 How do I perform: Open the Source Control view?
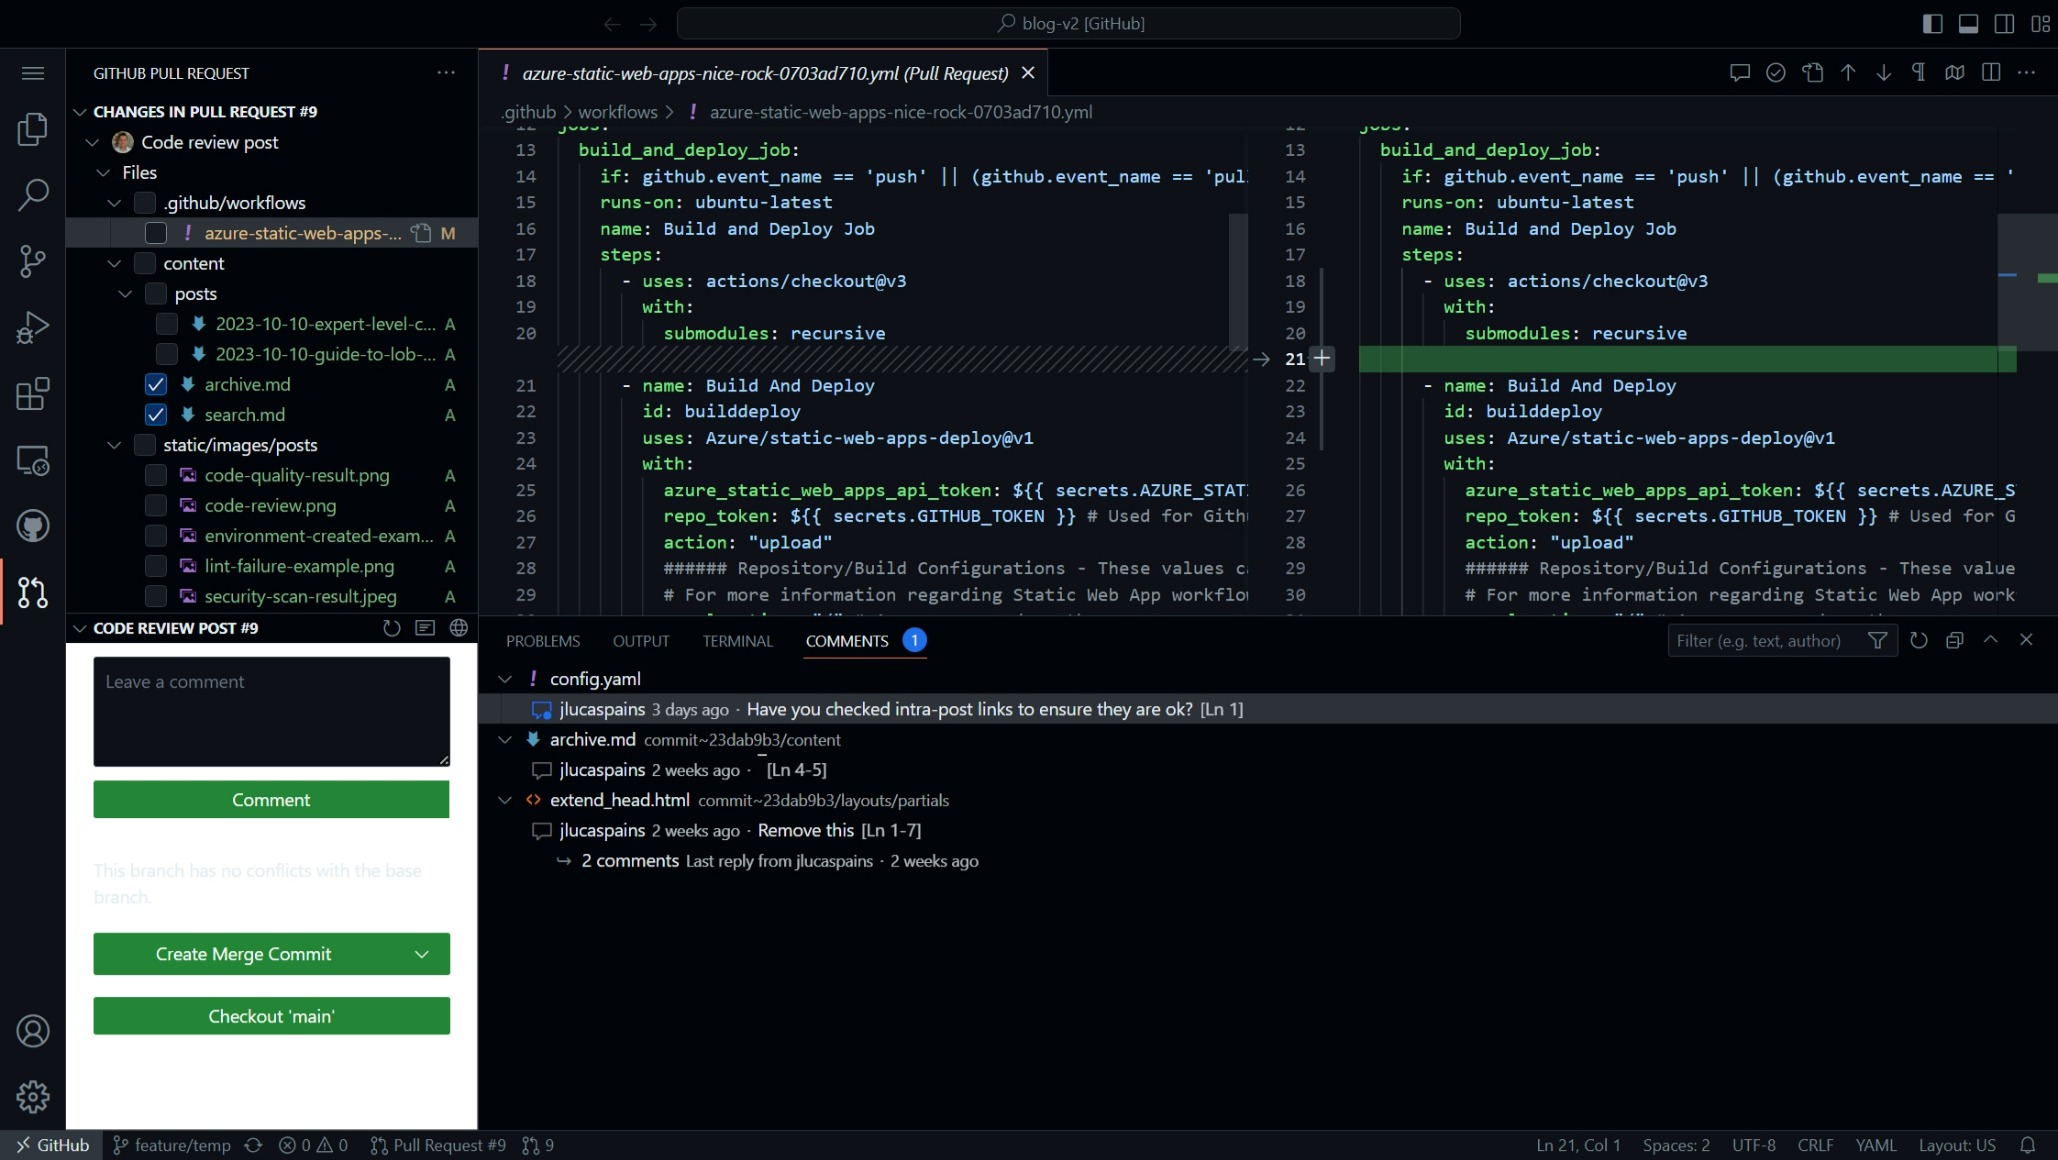tap(33, 261)
